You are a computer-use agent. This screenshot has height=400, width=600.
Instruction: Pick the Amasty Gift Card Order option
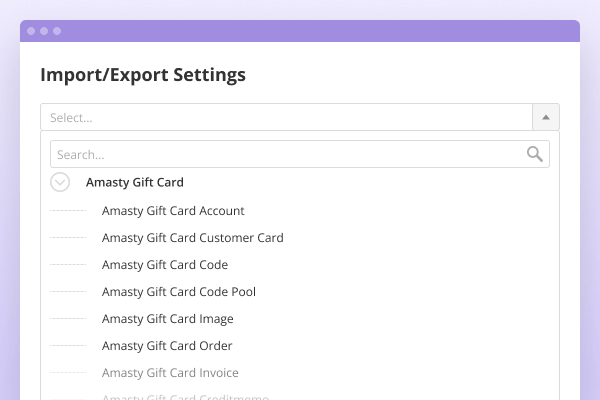(x=167, y=346)
